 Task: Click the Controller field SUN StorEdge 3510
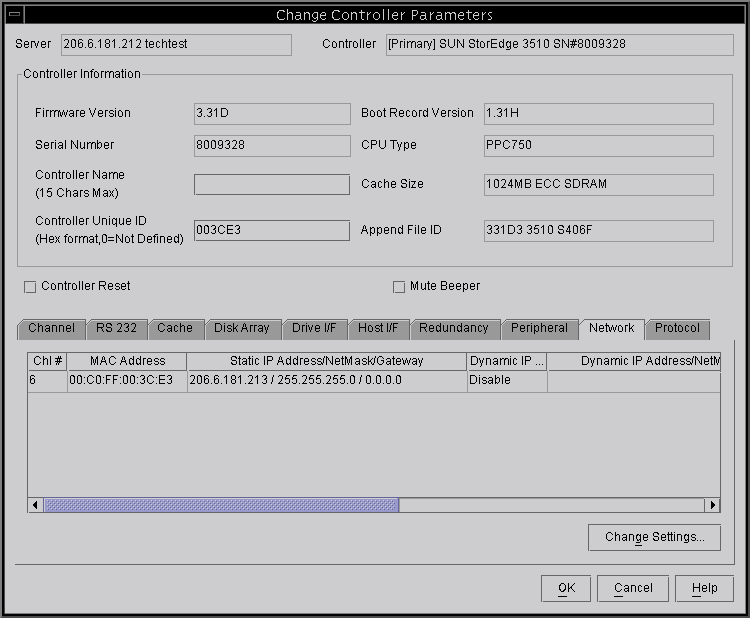click(559, 44)
